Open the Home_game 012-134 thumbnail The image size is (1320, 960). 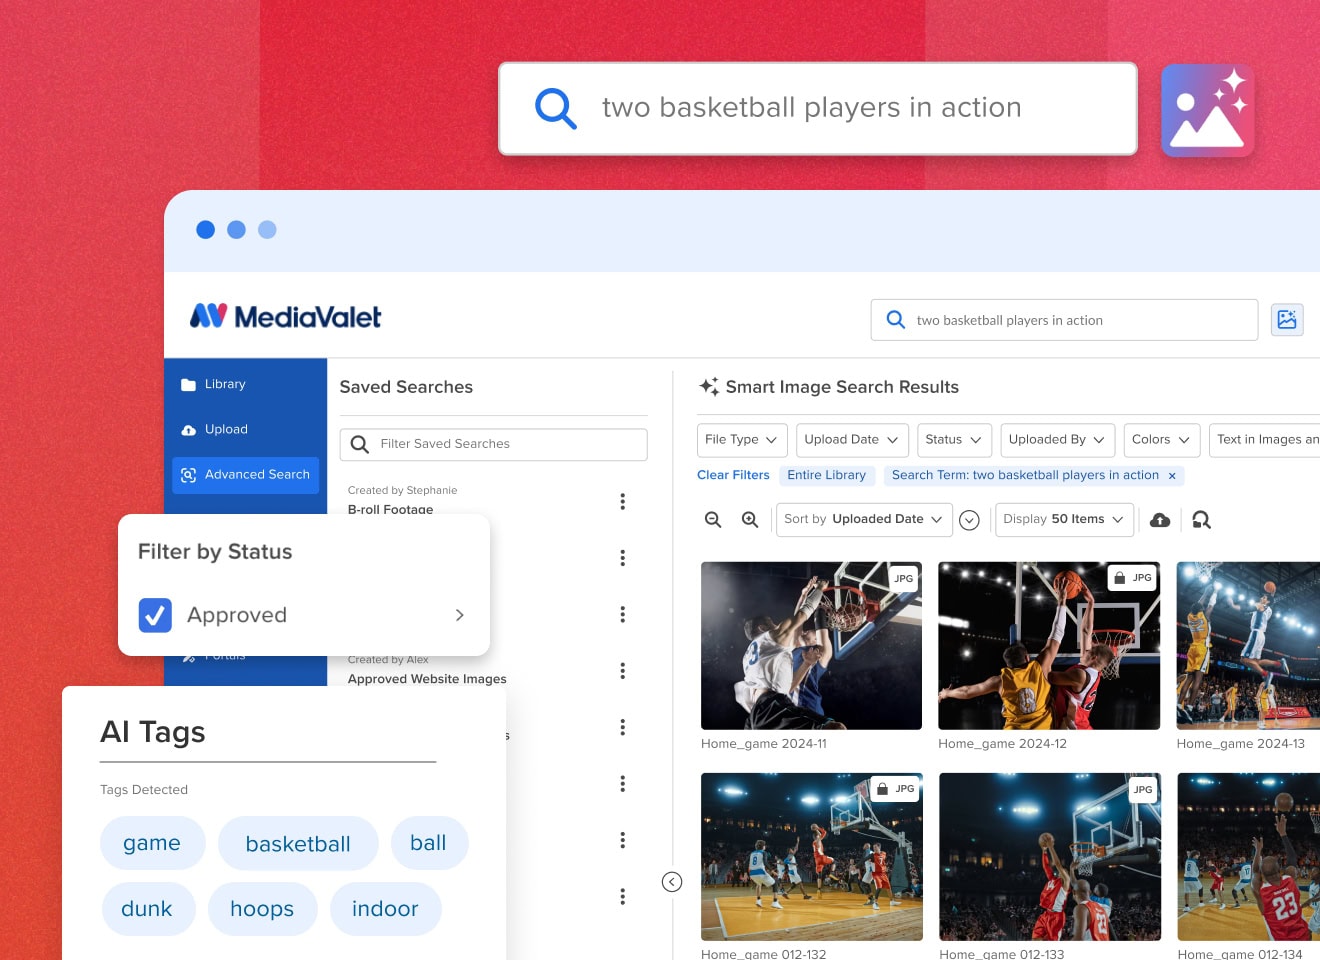1248,857
